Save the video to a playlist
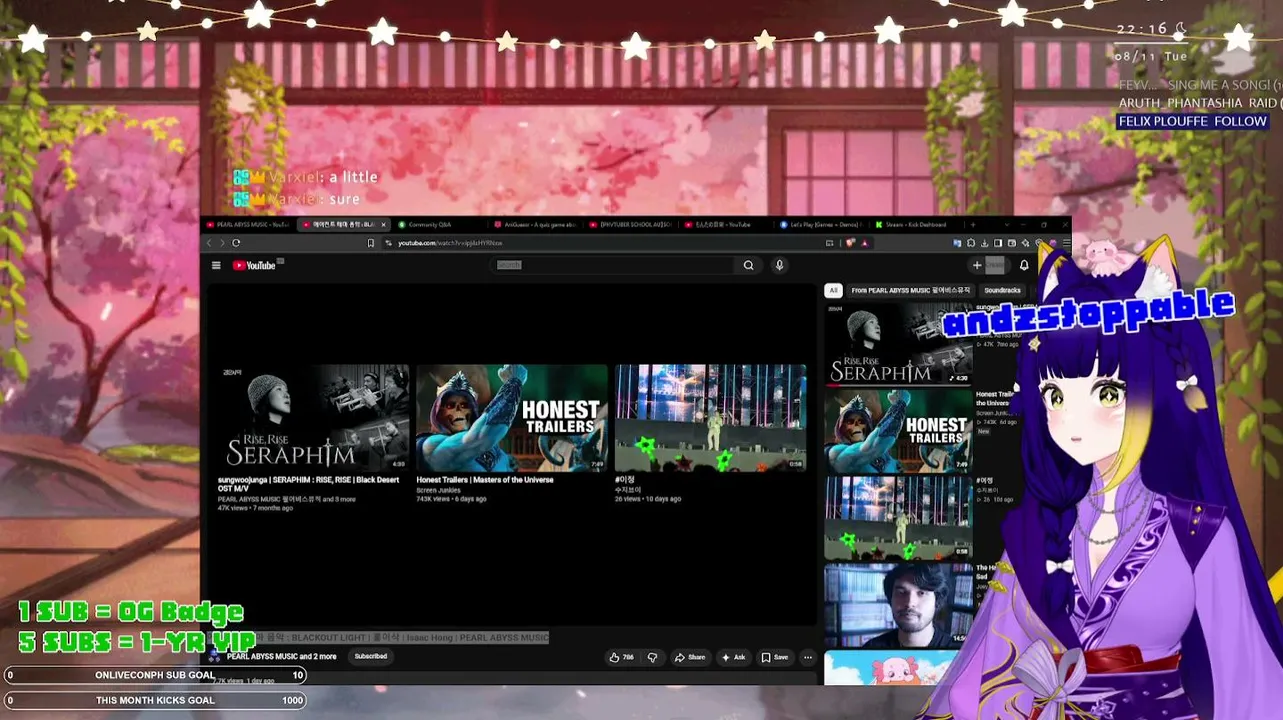This screenshot has width=1283, height=720. [x=775, y=657]
